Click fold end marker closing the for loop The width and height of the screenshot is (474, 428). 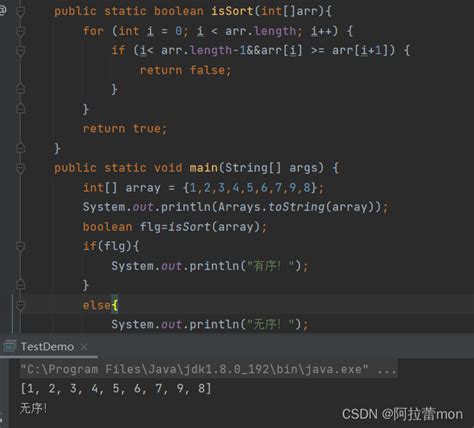pos(20,108)
